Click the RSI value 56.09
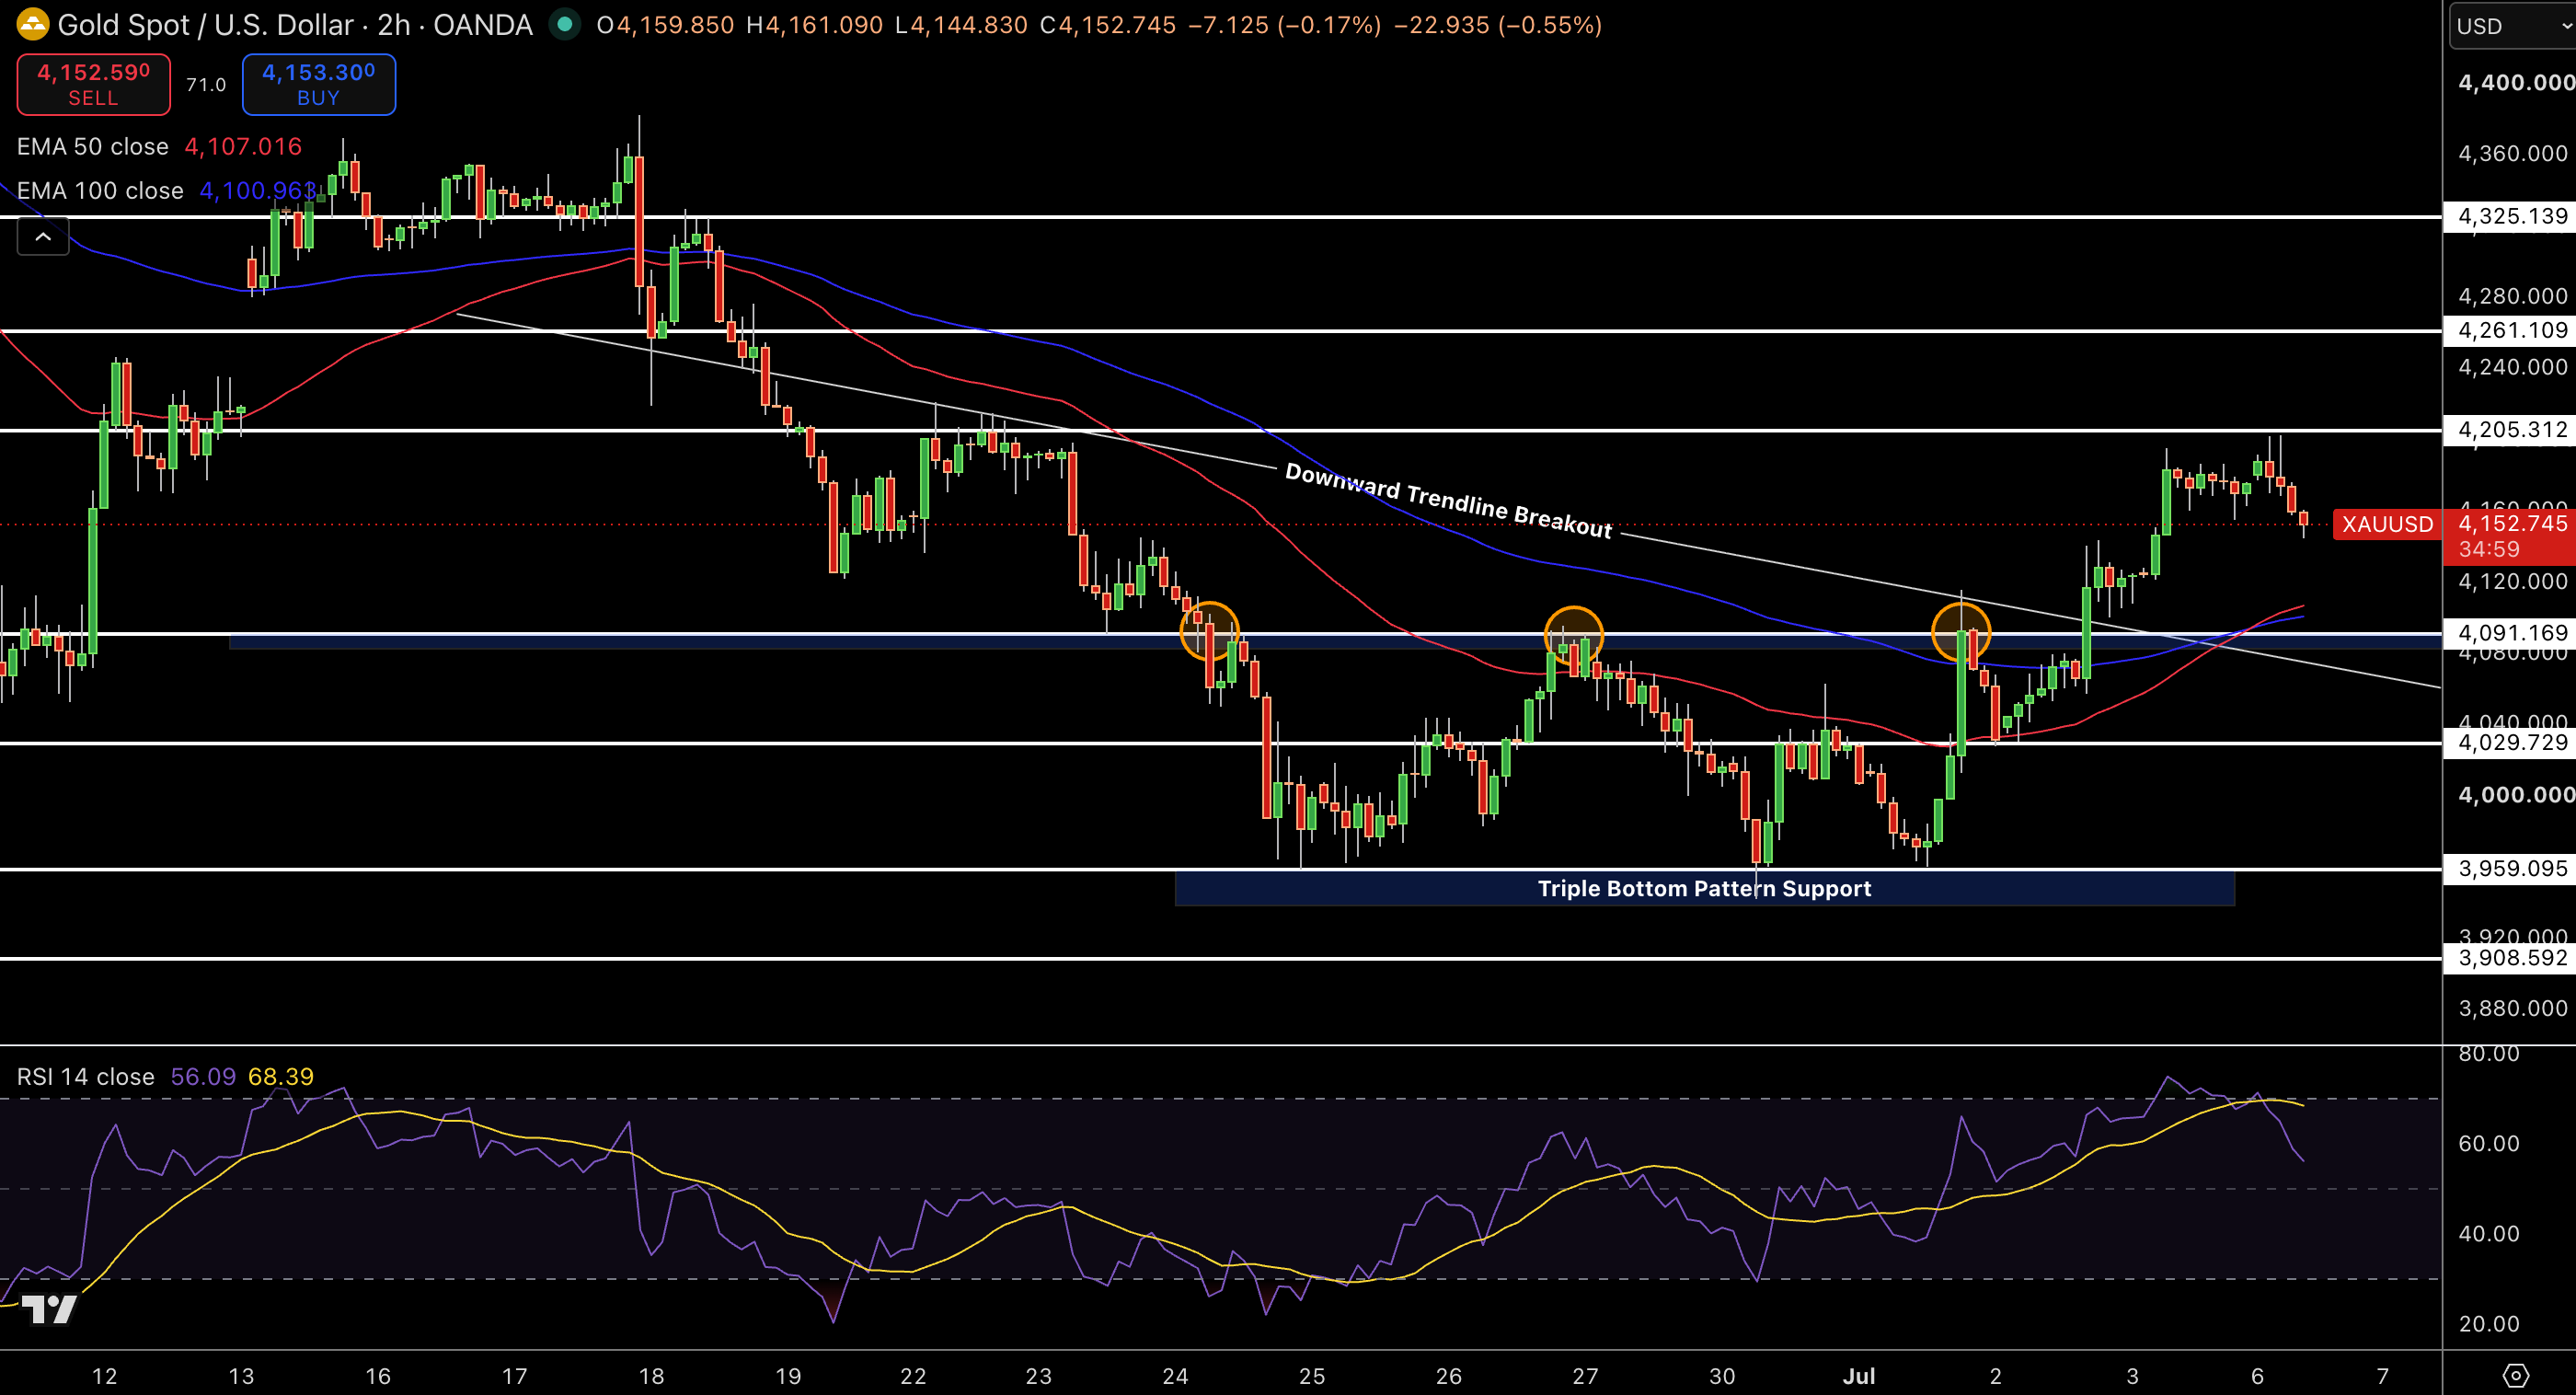Viewport: 2576px width, 1395px height. 203,1077
